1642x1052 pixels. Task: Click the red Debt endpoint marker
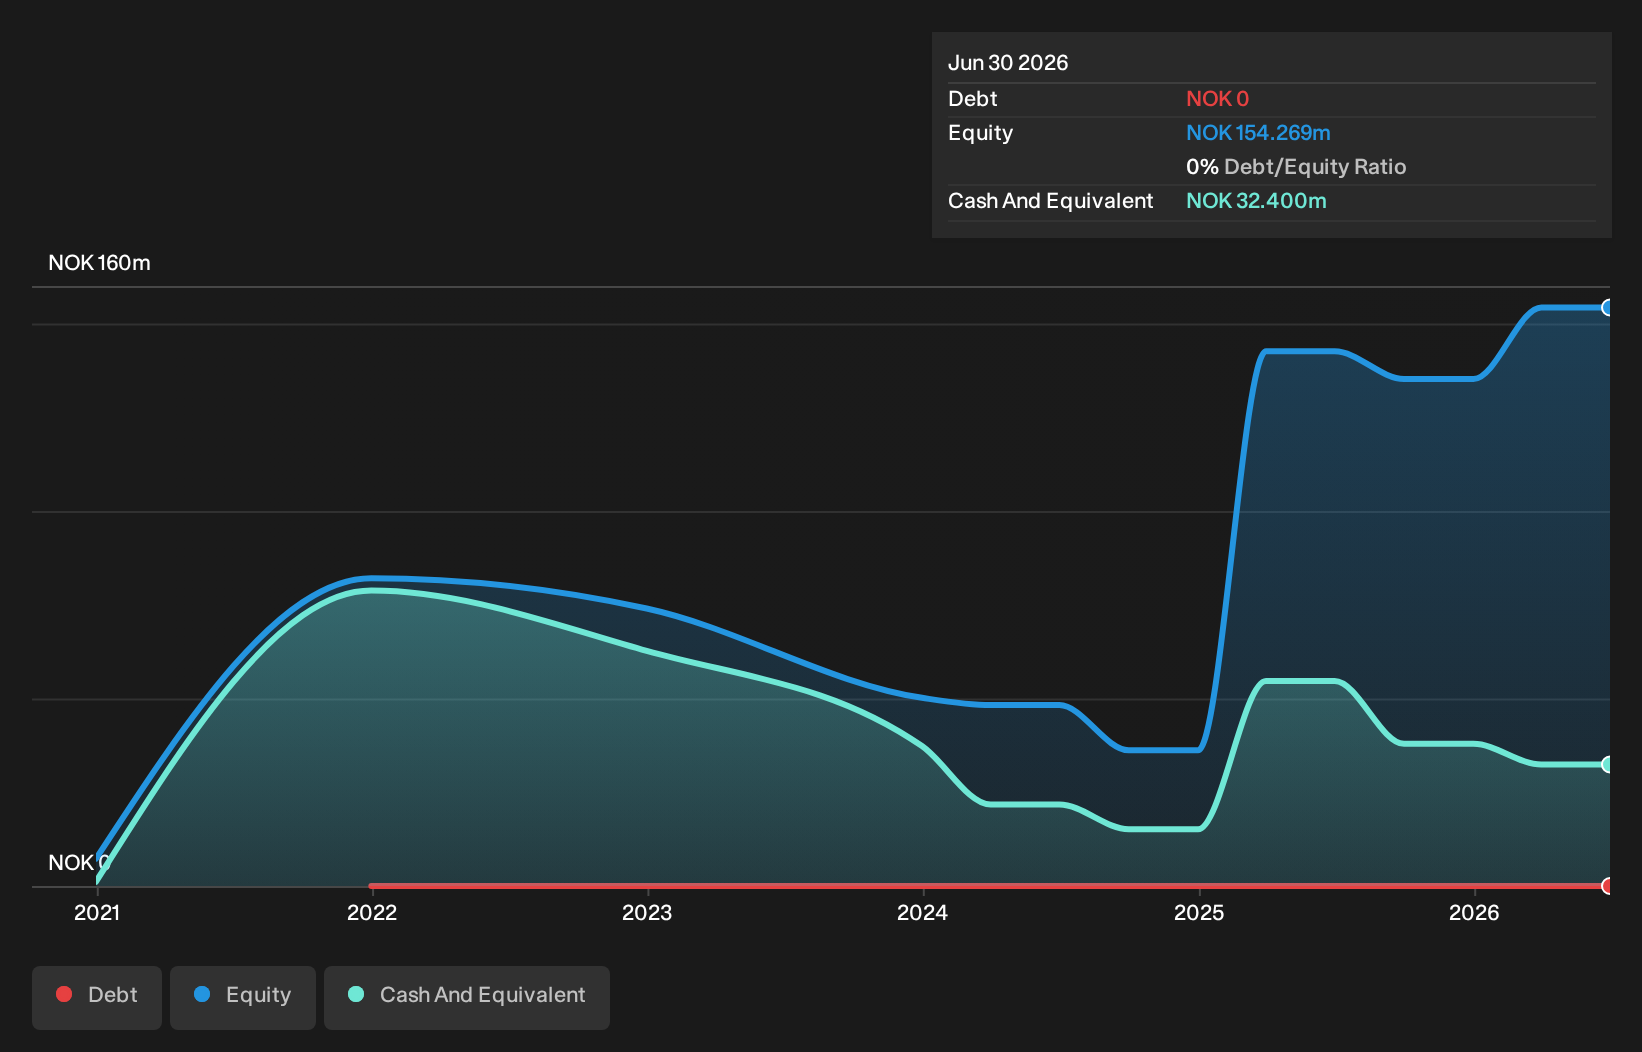[x=1608, y=886]
